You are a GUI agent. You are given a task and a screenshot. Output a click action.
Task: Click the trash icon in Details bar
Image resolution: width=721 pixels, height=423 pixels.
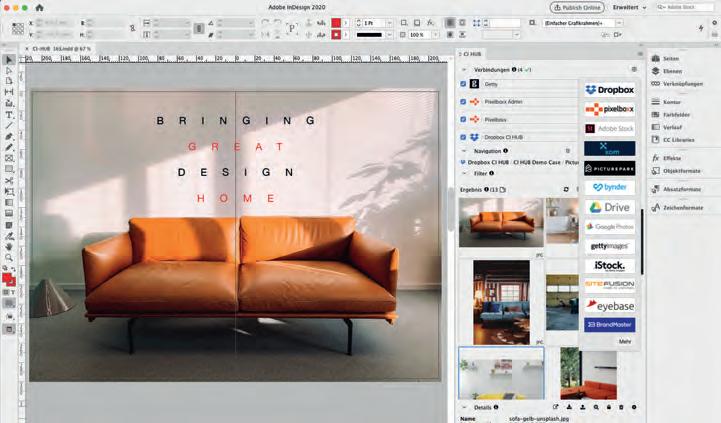pyautogui.click(x=621, y=407)
